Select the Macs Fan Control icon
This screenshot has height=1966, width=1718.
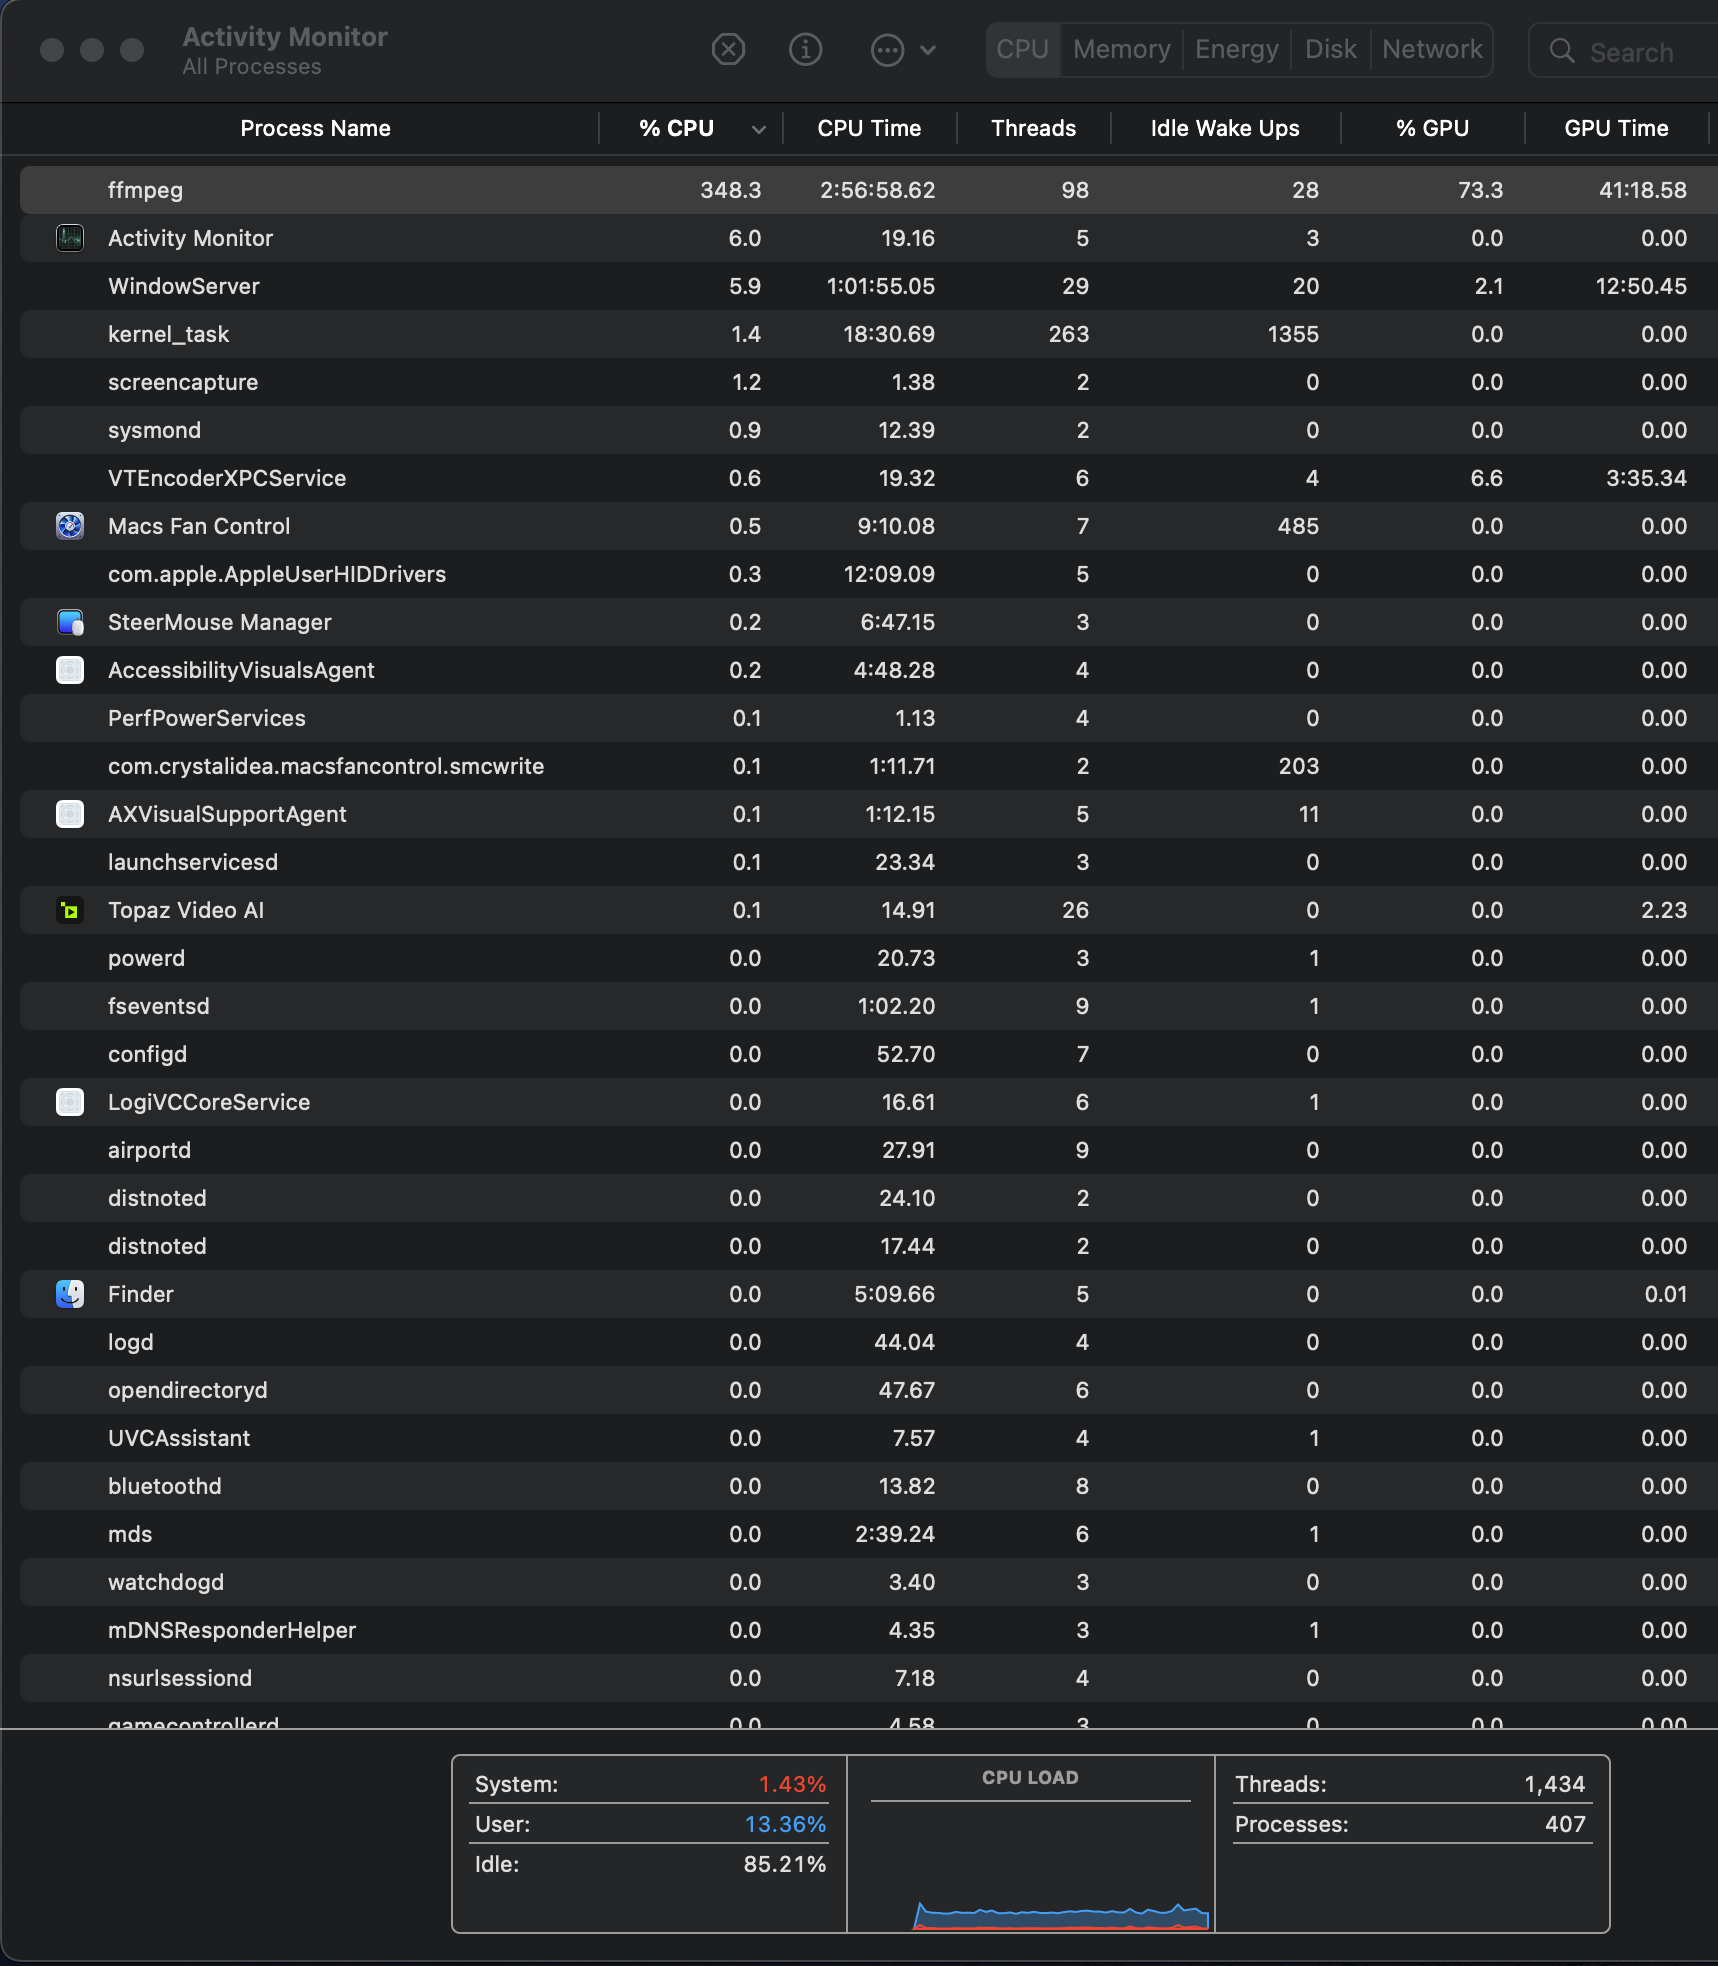coord(70,526)
